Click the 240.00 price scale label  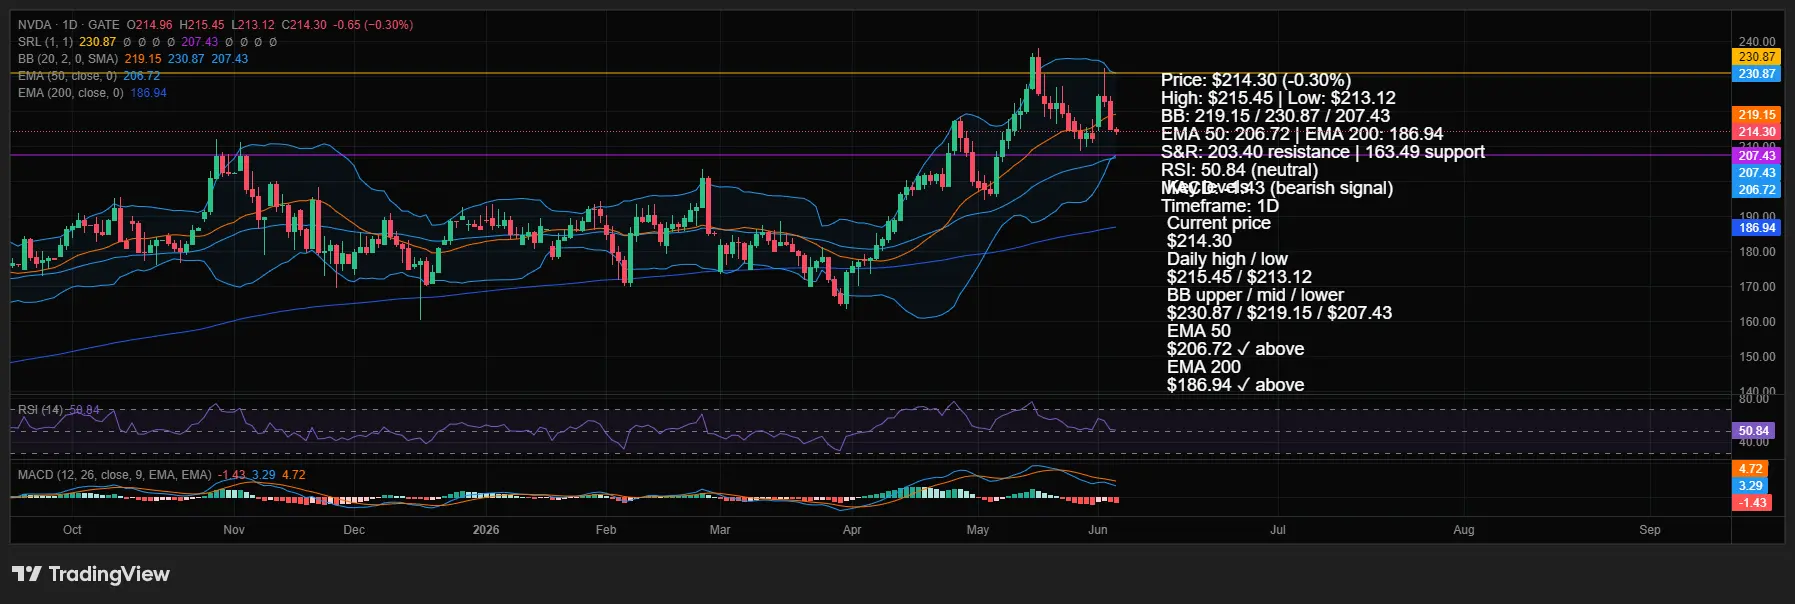pyautogui.click(x=1757, y=43)
